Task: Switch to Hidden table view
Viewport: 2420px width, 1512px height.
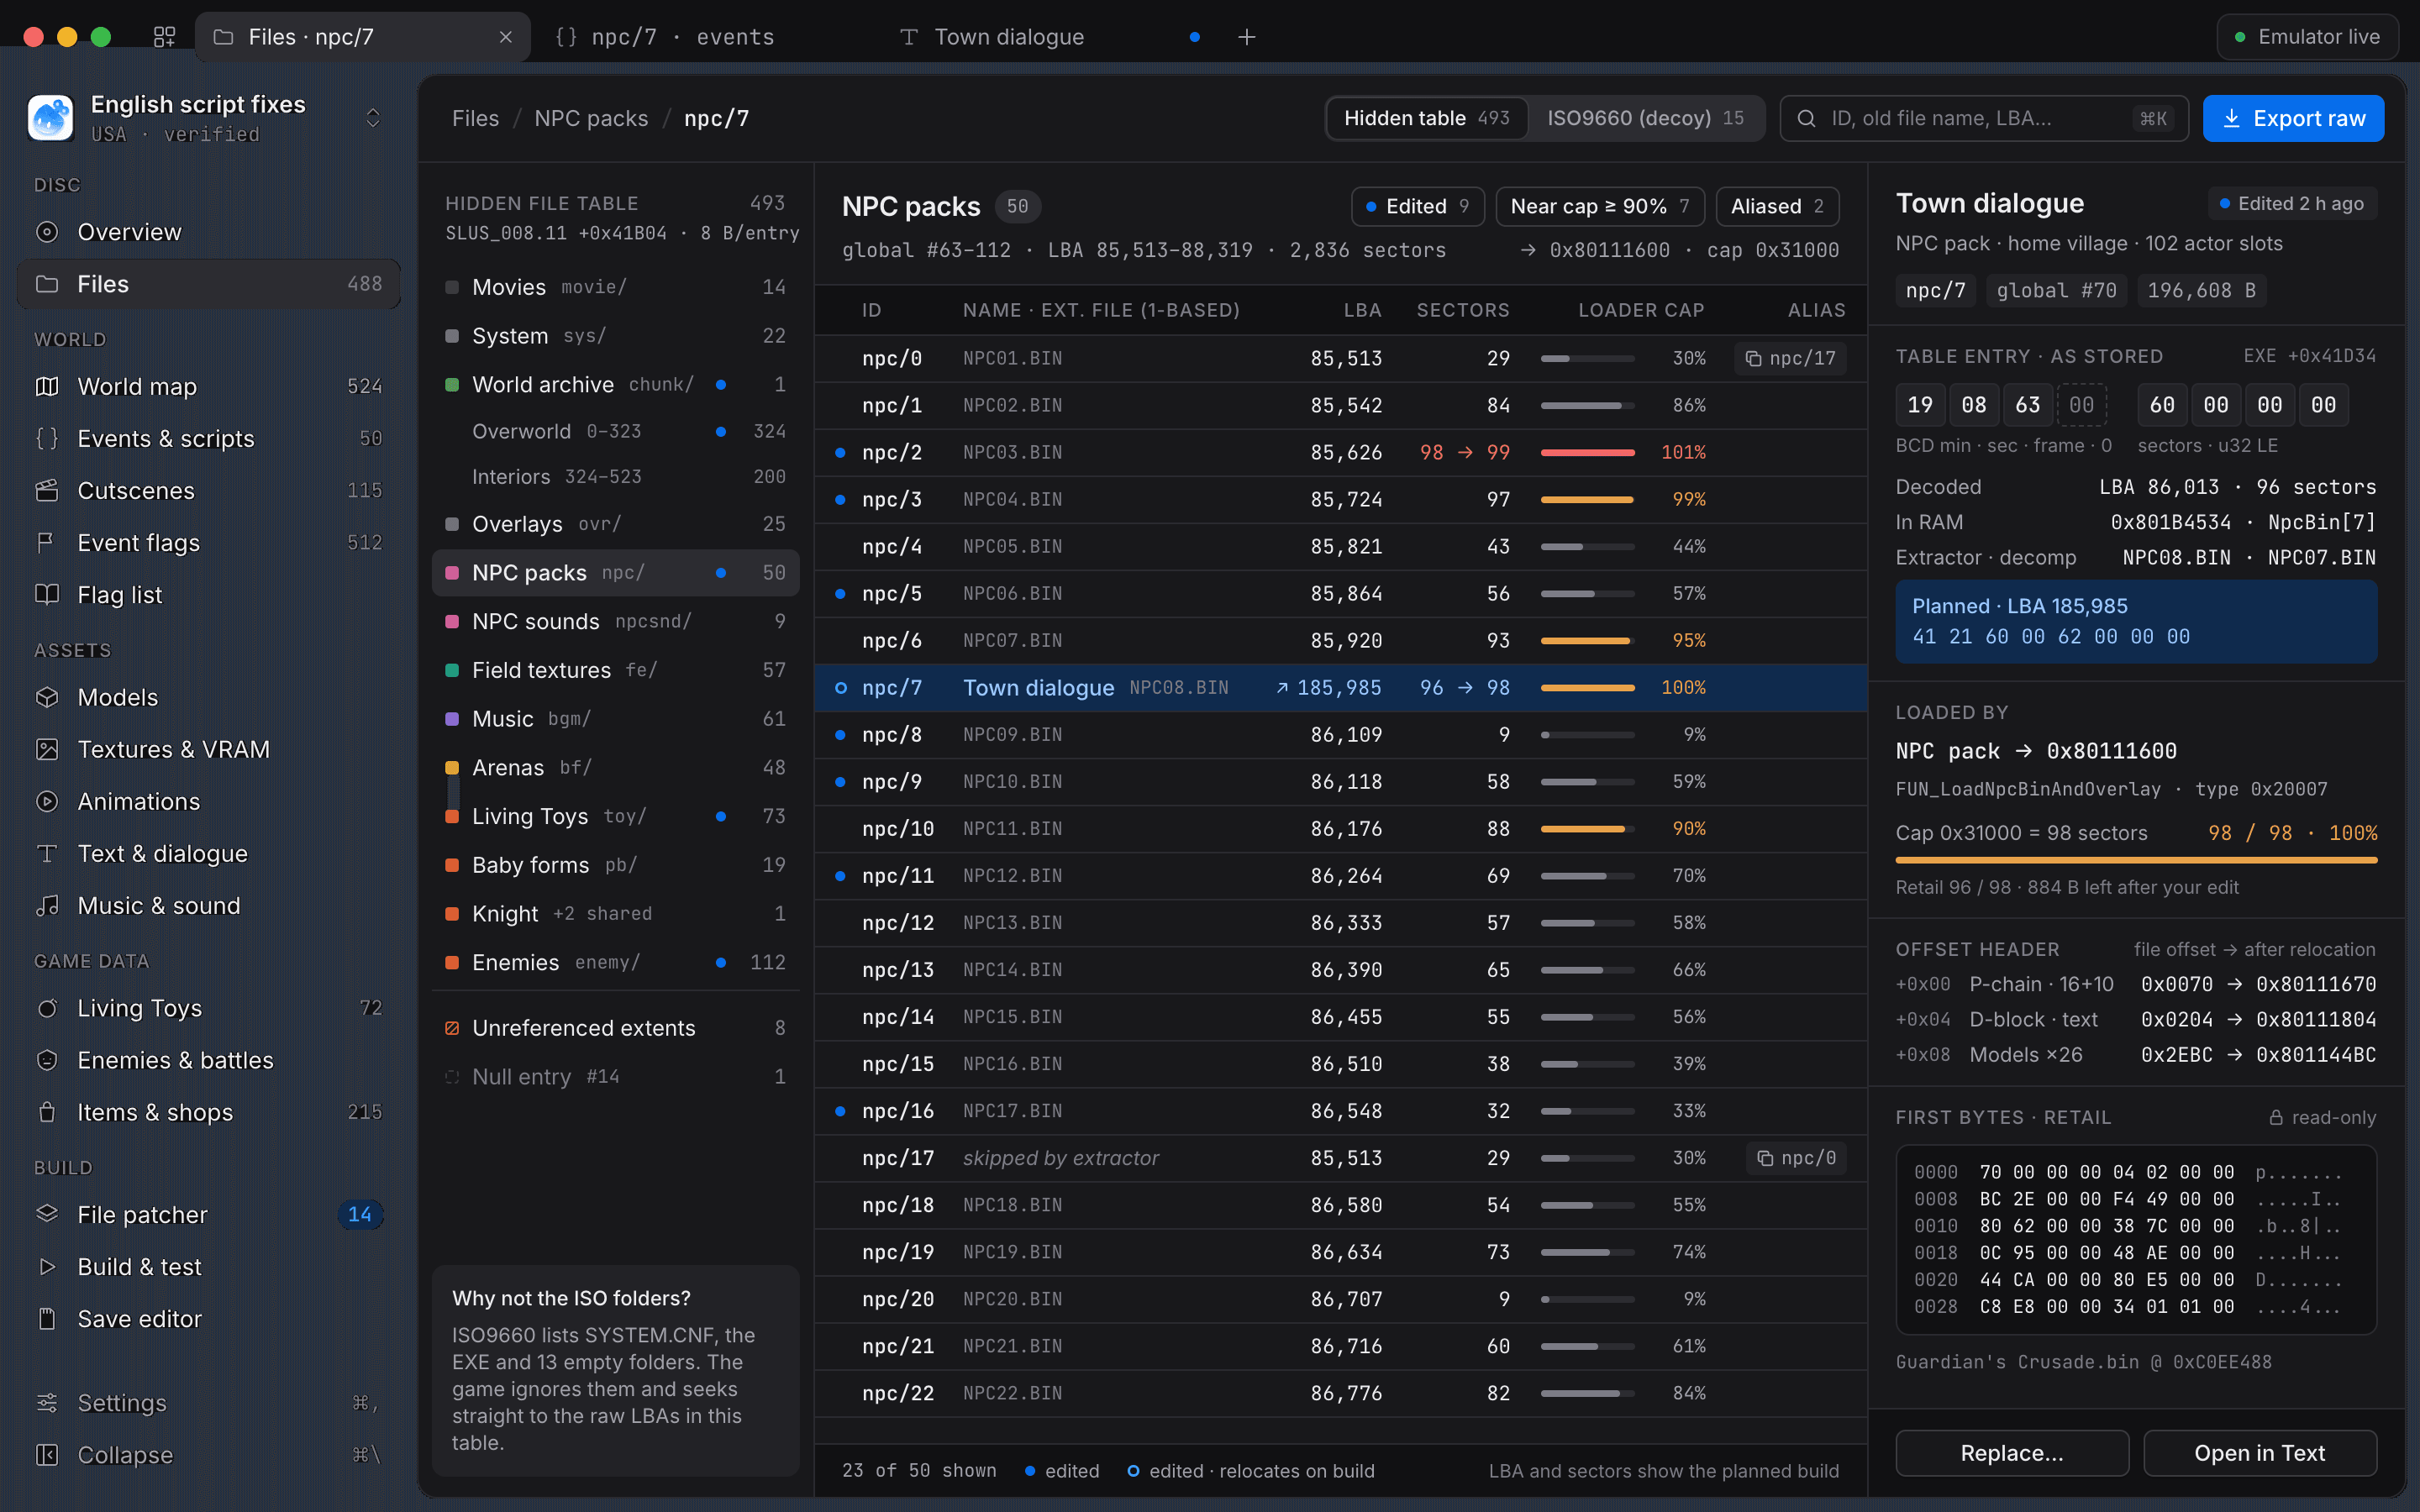Action: [1427, 118]
